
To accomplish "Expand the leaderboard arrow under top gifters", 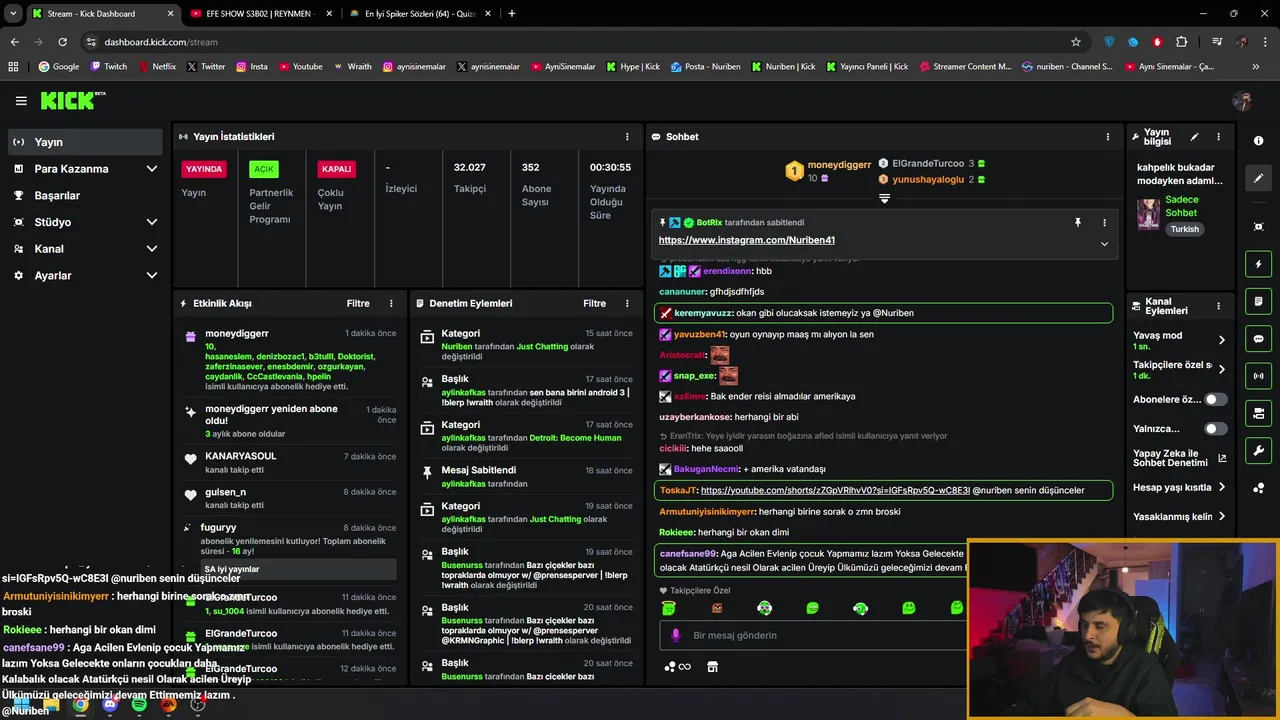I will [x=884, y=198].
